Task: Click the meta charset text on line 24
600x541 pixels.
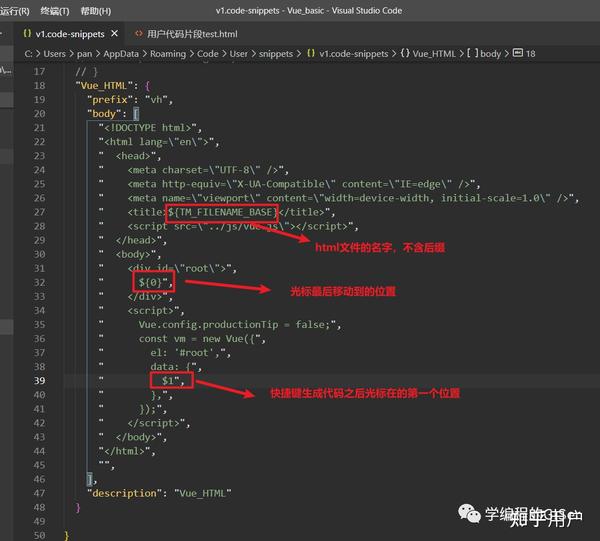Action: pos(203,170)
